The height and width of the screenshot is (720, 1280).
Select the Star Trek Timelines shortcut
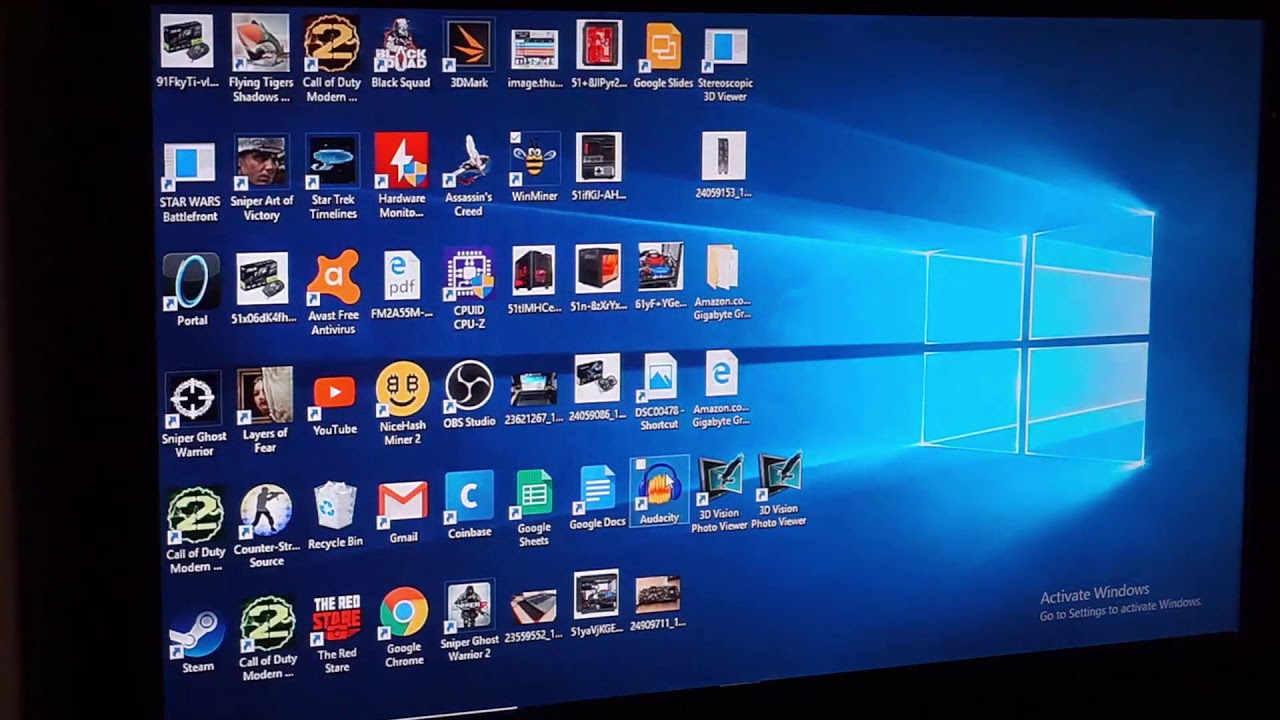[x=333, y=177]
